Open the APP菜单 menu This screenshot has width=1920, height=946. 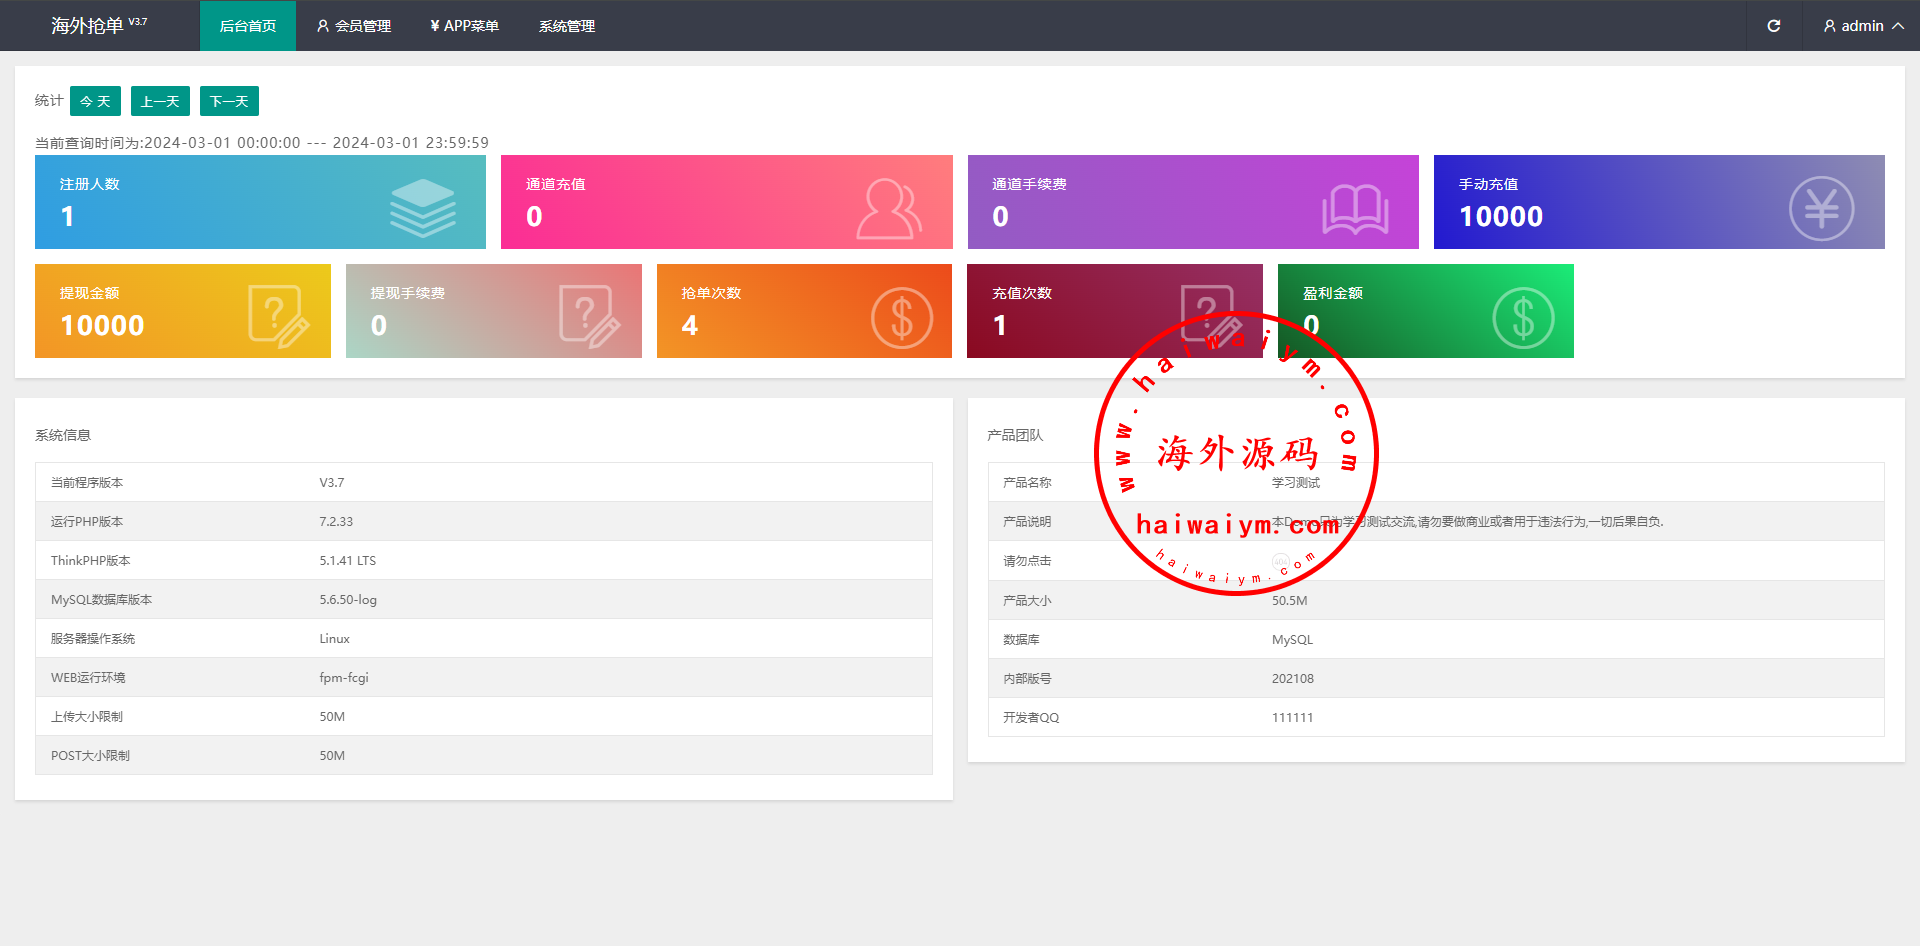click(464, 26)
